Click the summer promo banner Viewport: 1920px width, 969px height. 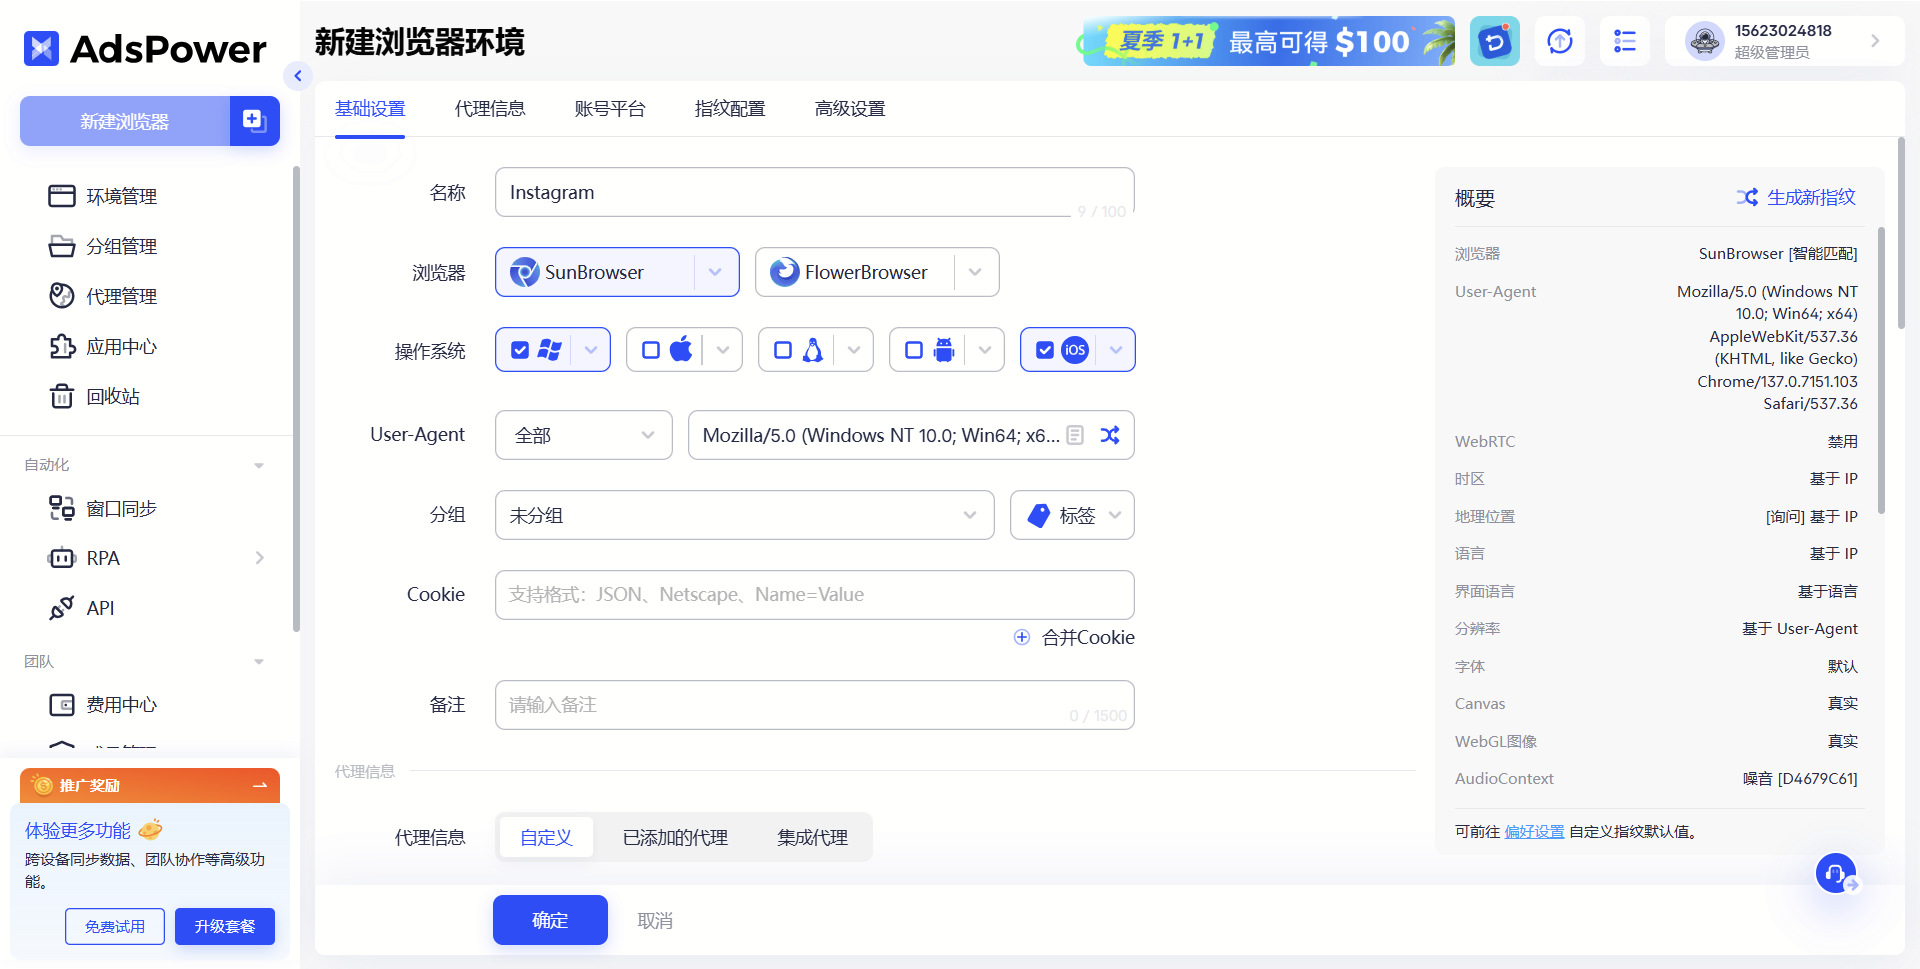(x=1267, y=41)
